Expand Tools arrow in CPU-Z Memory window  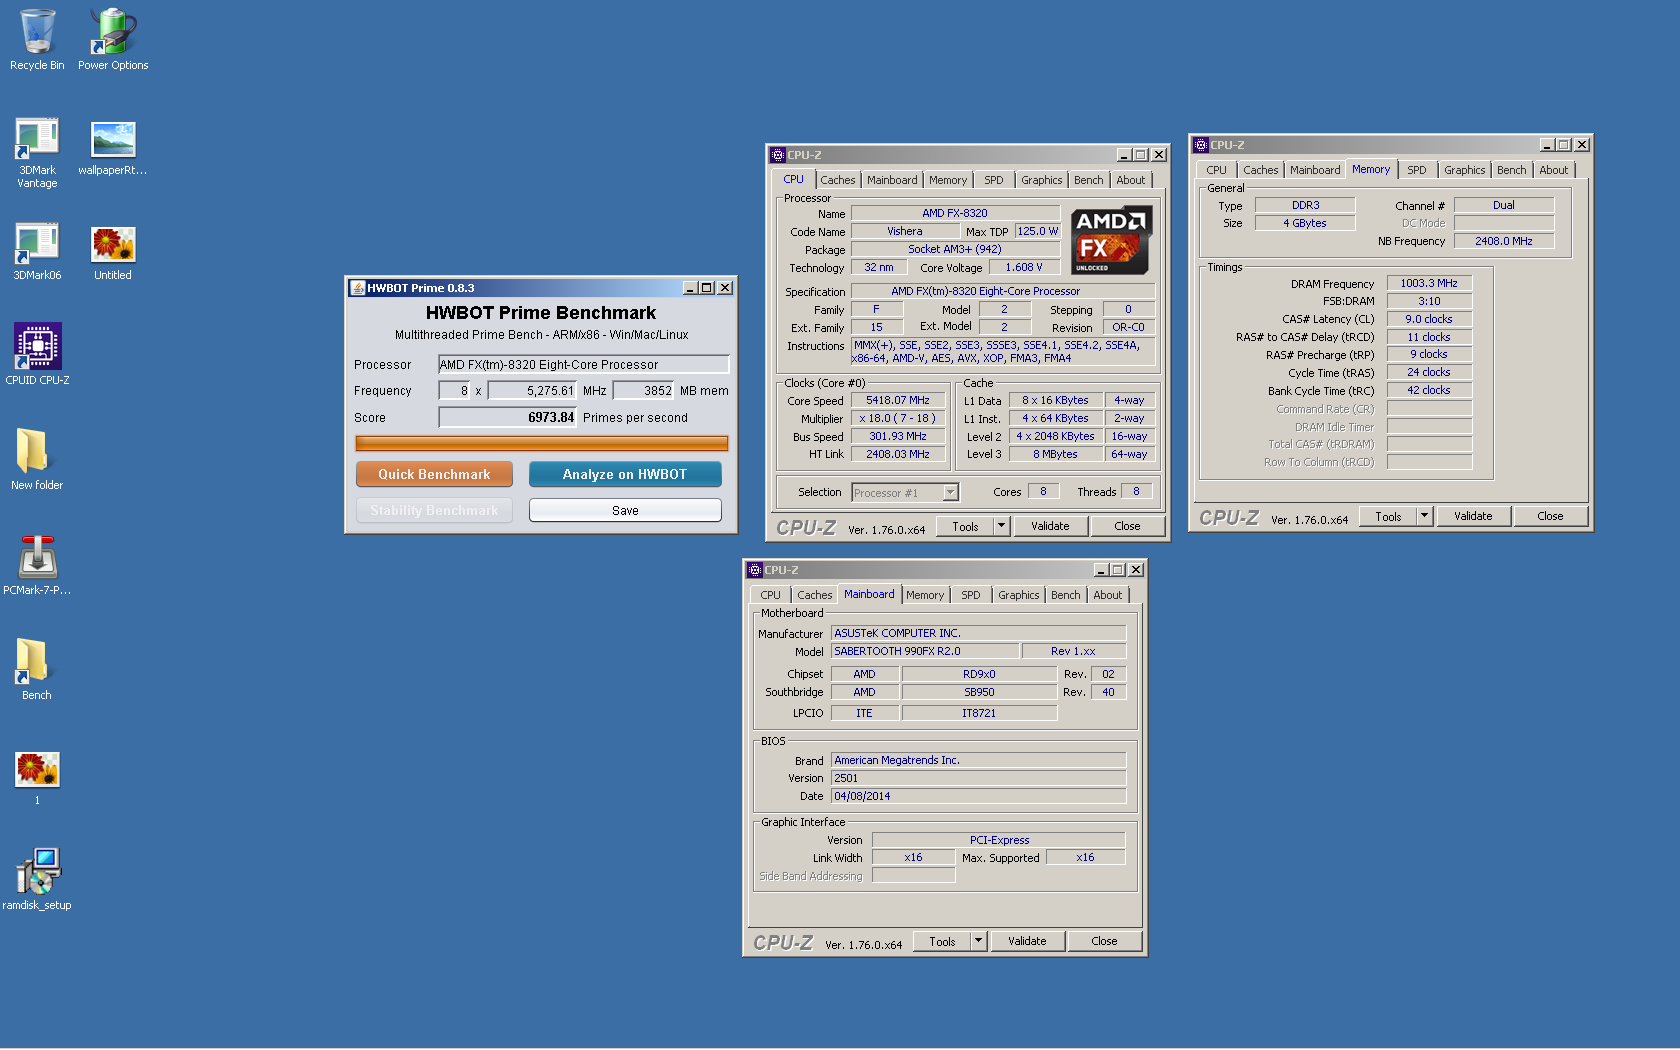(1424, 516)
